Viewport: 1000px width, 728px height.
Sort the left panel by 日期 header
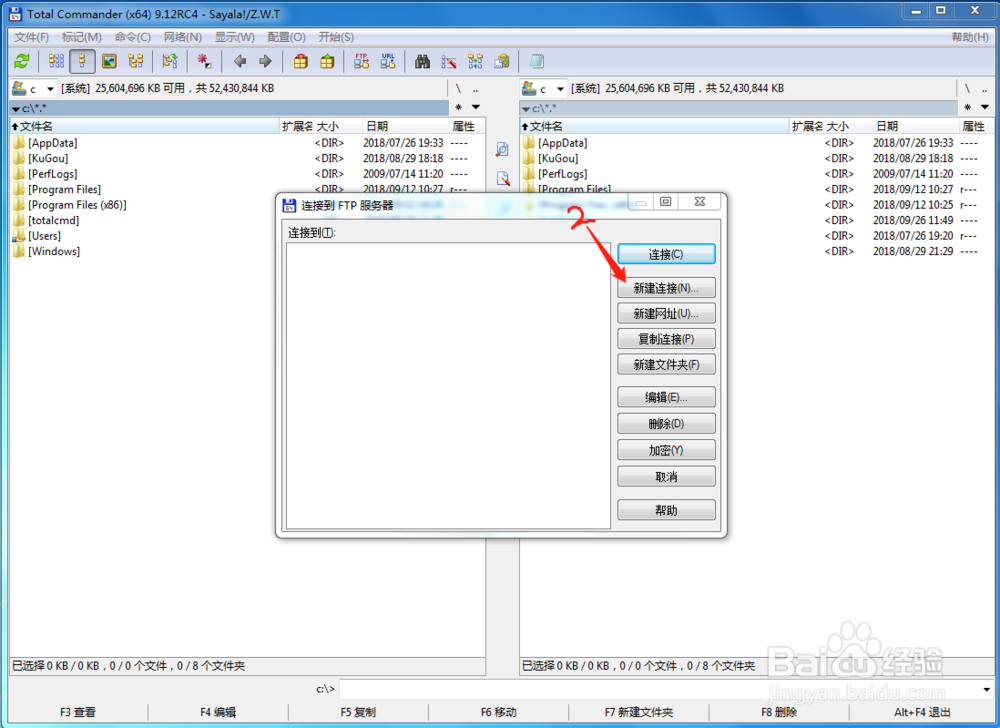click(x=406, y=126)
